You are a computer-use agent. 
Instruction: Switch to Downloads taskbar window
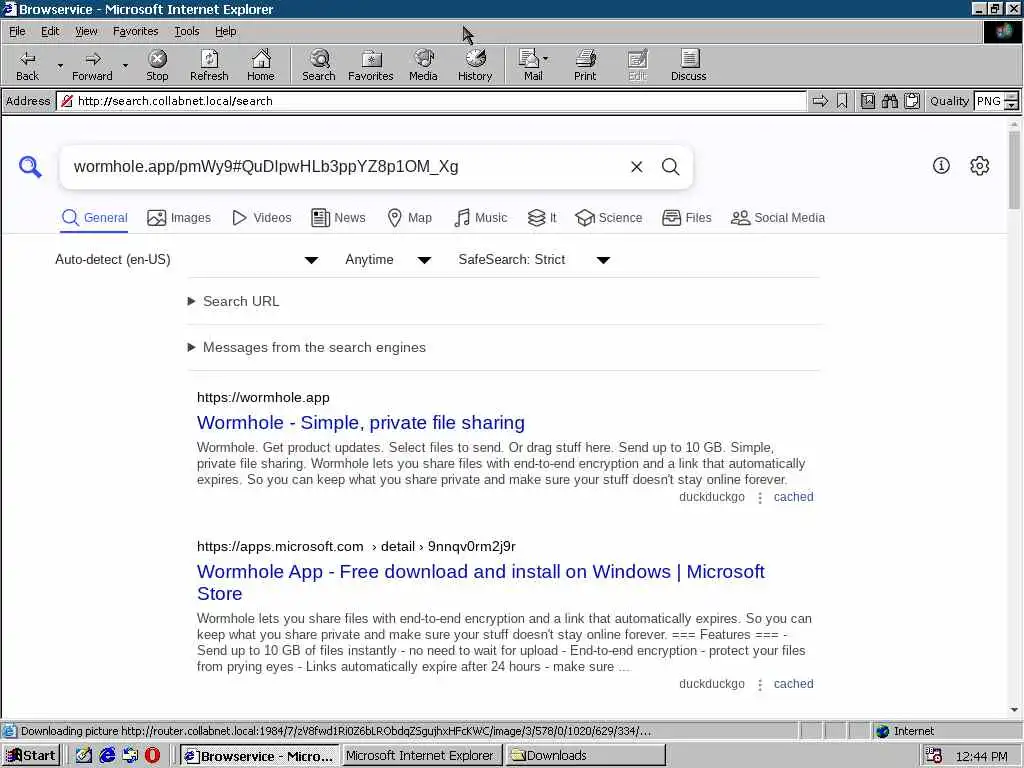[585, 756]
